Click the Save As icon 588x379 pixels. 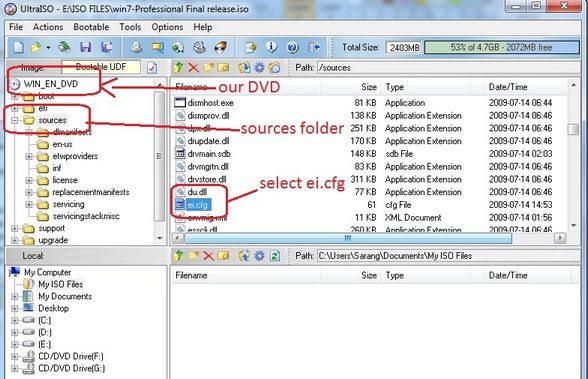(107, 47)
